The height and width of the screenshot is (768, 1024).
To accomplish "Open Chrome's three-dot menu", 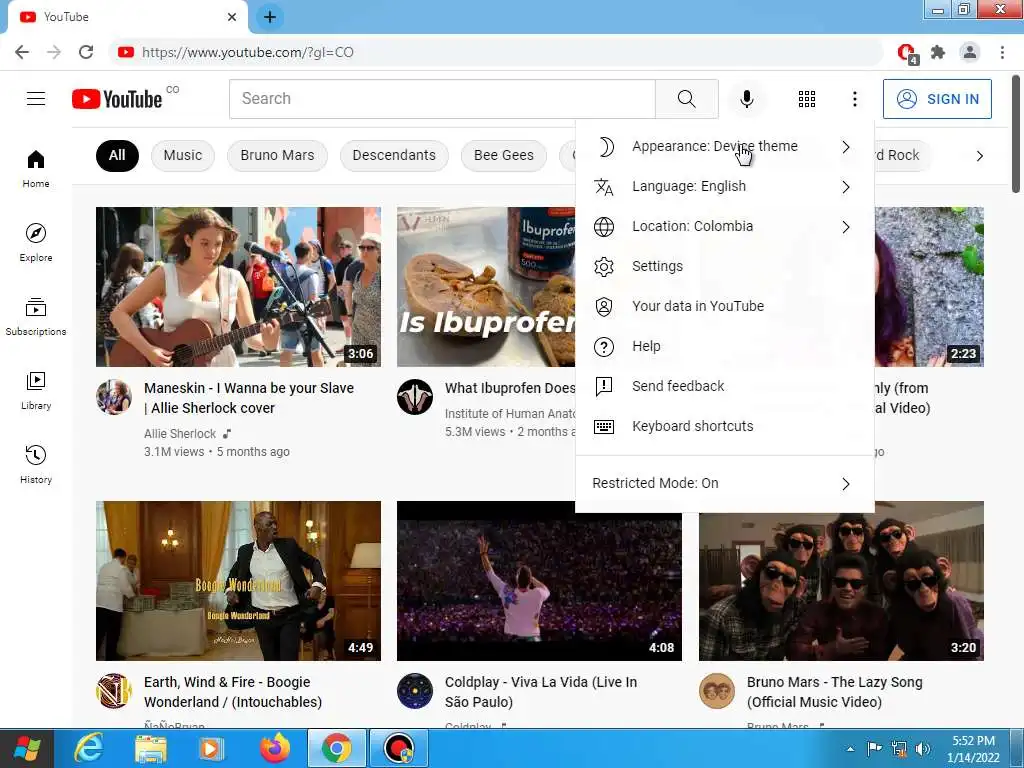I will click(1002, 52).
